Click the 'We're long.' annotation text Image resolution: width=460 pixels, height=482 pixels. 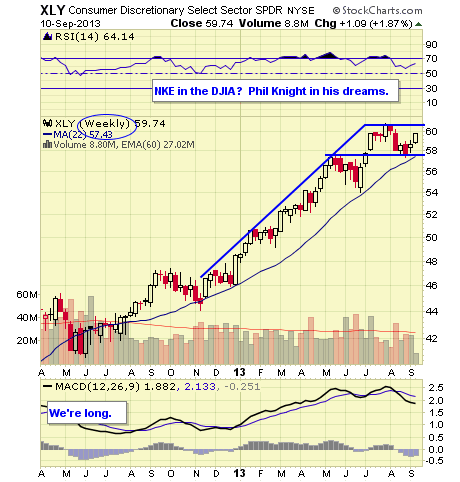(80, 413)
